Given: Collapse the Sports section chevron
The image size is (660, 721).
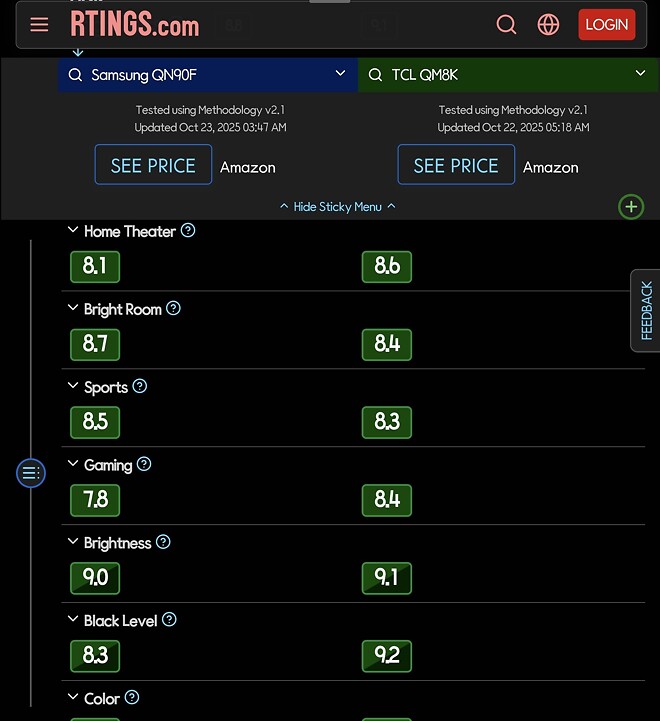Looking at the screenshot, I should click(72, 386).
